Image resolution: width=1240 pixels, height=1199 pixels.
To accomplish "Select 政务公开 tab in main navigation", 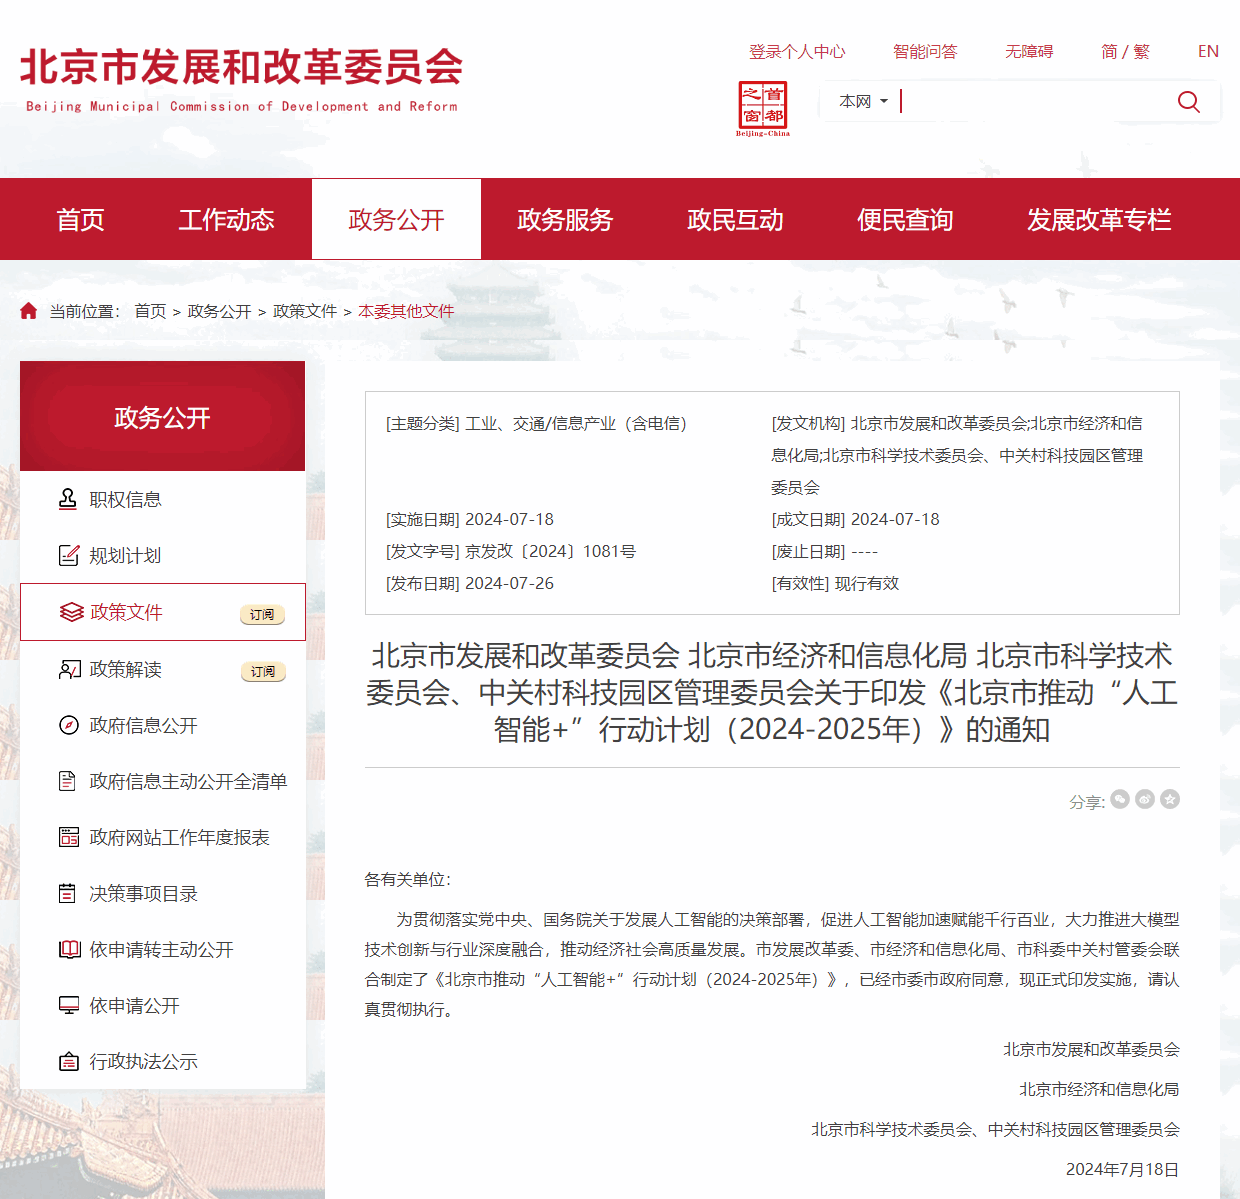I will [x=396, y=220].
